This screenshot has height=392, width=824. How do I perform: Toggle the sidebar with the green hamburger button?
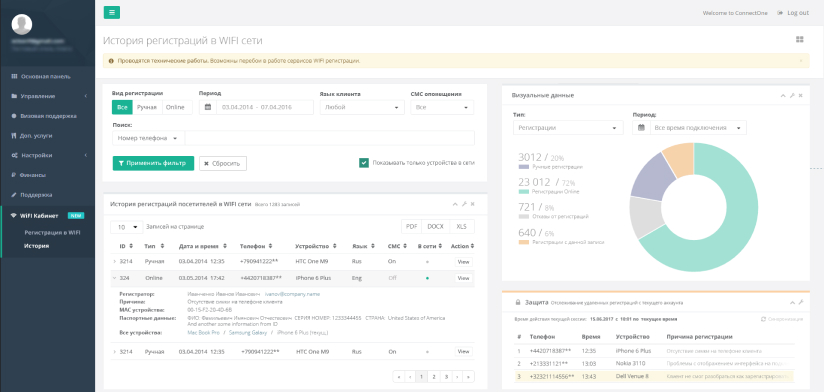(x=112, y=13)
